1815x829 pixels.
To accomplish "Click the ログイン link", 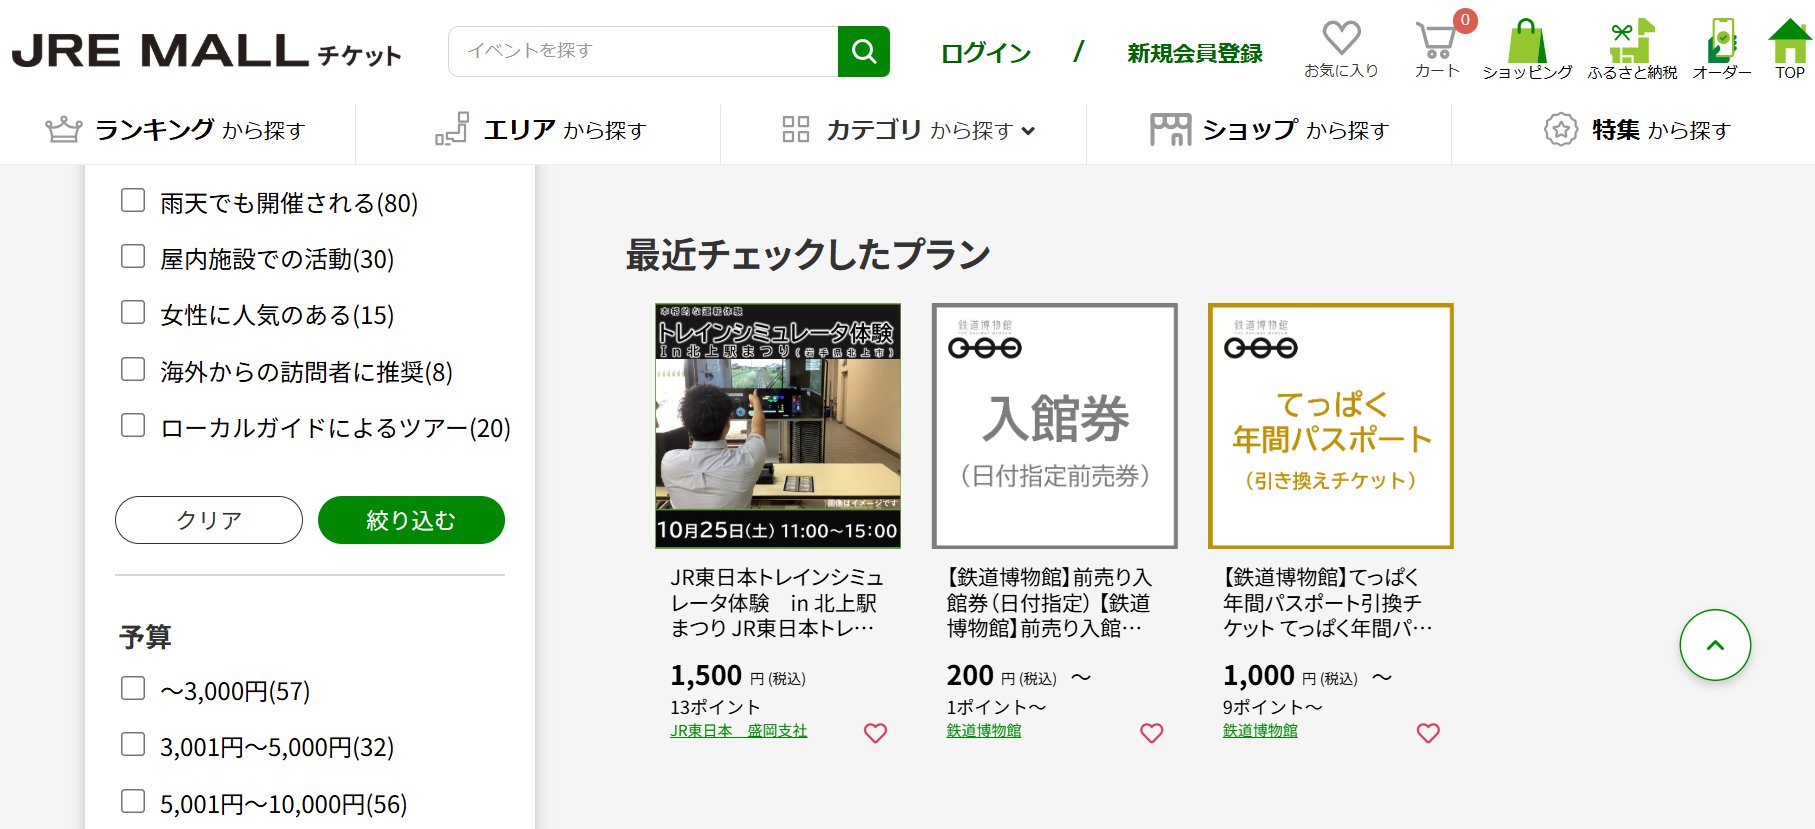I will click(986, 53).
